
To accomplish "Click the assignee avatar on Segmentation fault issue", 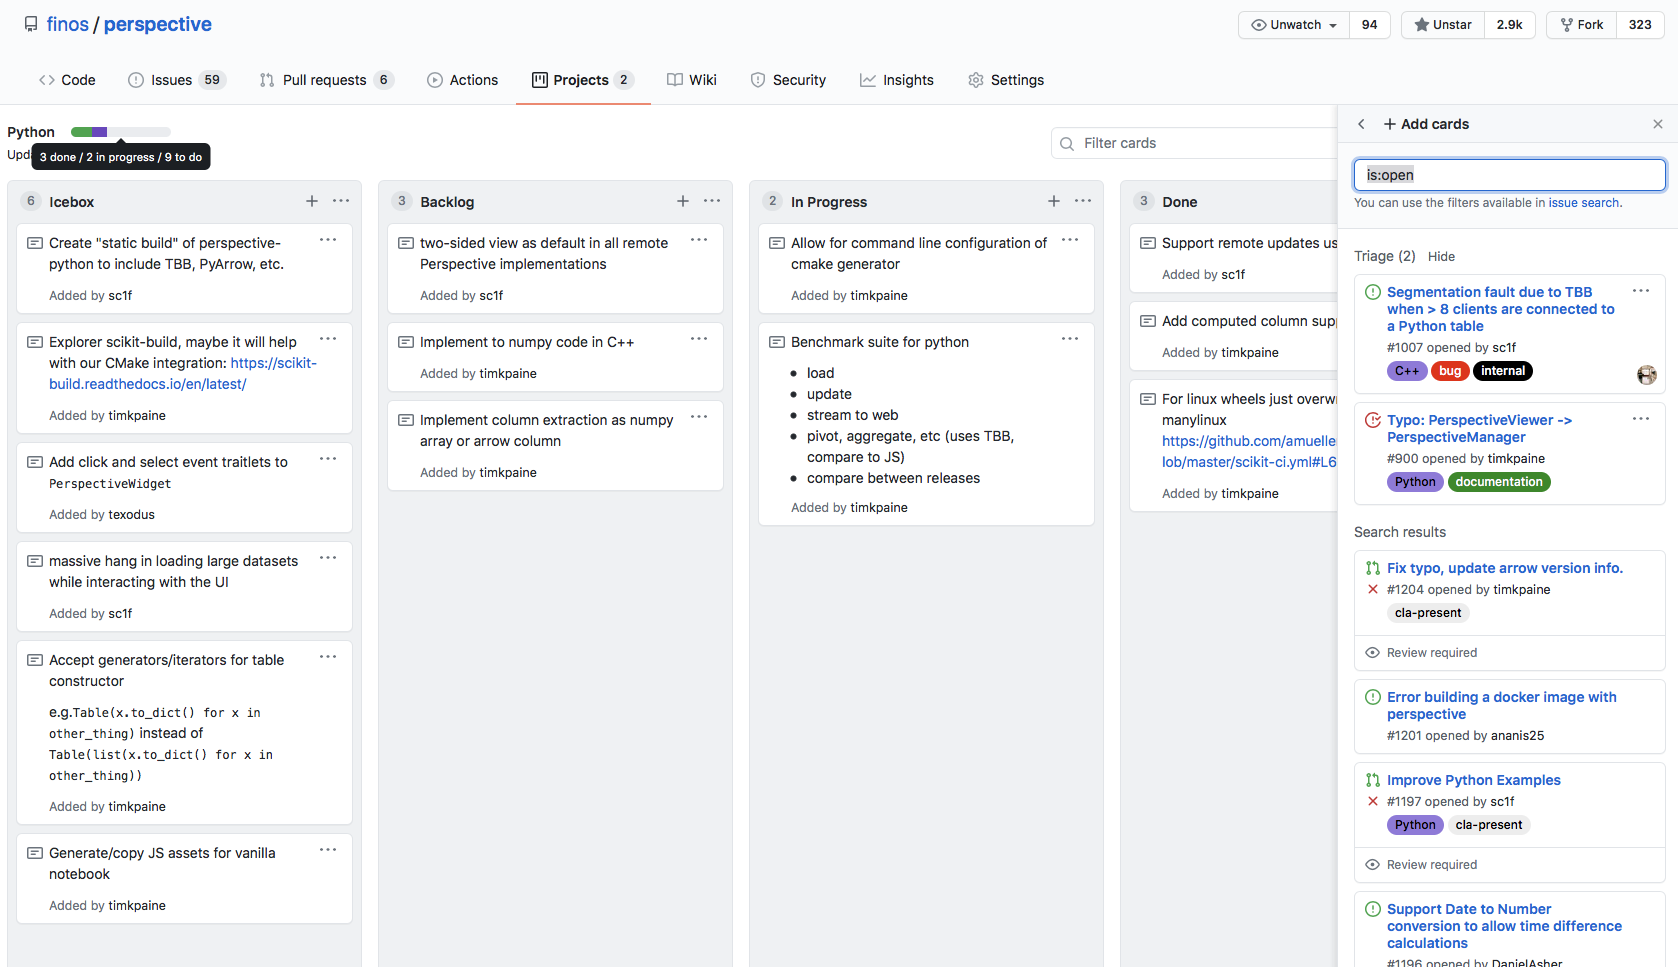I will coord(1647,375).
